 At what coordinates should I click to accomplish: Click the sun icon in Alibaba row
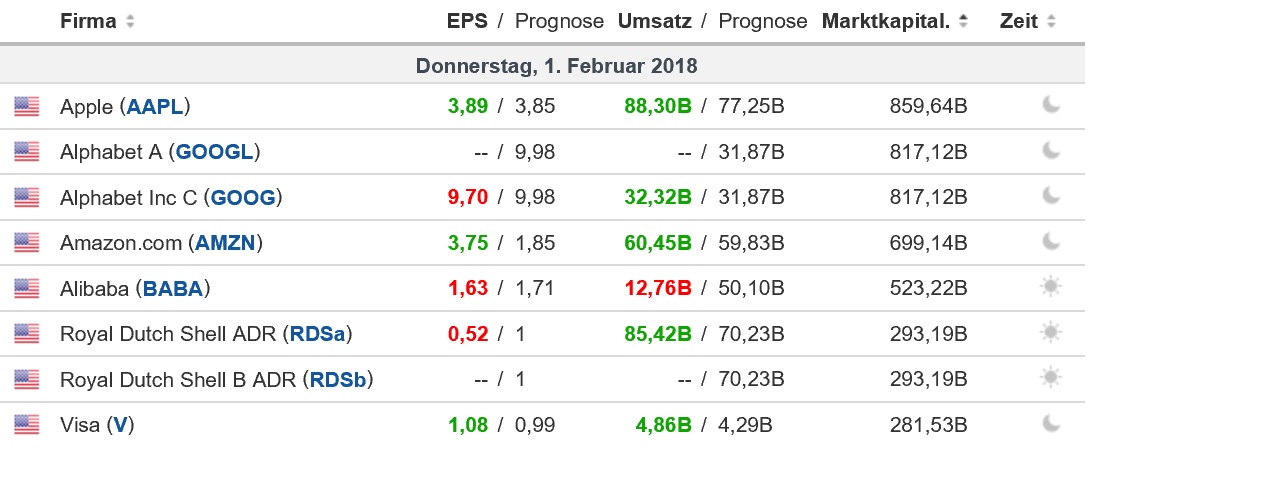coord(1051,287)
